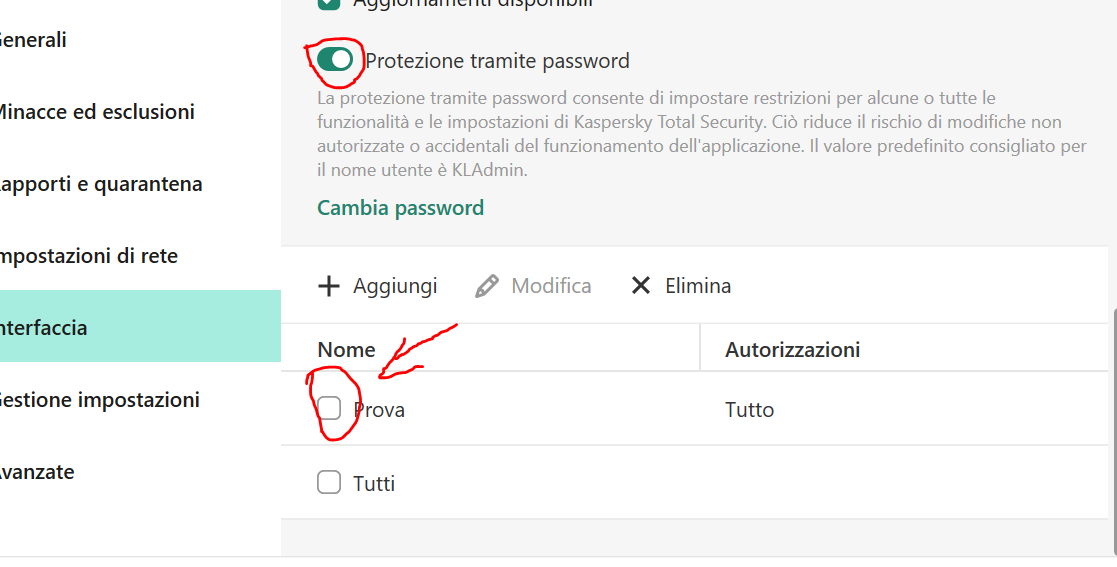Go to Minacce ed esclusioni settings
The image size is (1117, 567).
tap(96, 112)
